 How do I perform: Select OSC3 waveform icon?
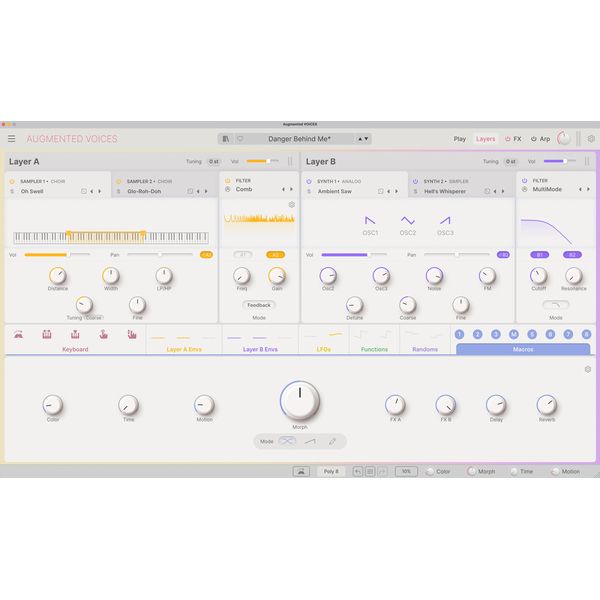click(445, 221)
